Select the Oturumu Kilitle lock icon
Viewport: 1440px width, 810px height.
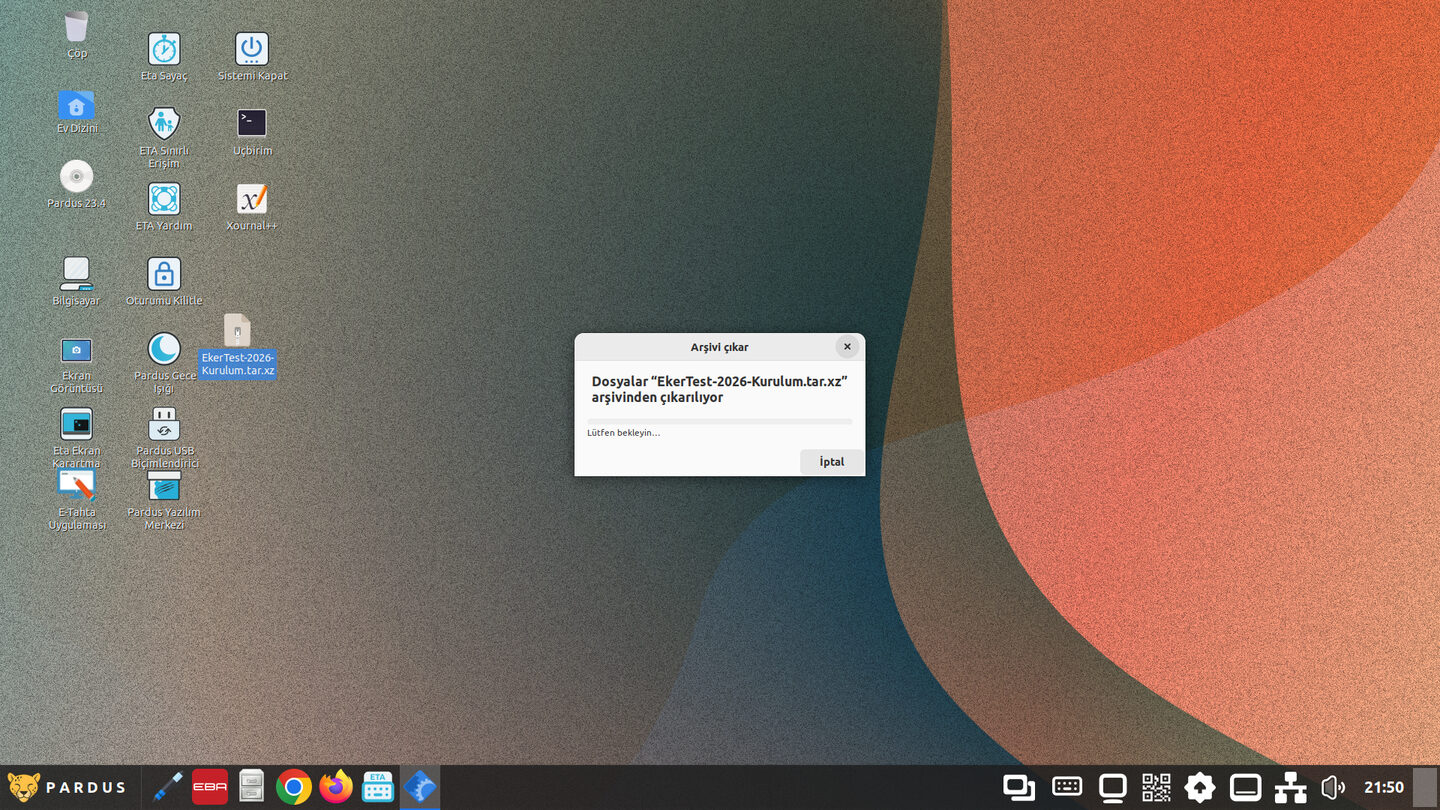pos(164,273)
